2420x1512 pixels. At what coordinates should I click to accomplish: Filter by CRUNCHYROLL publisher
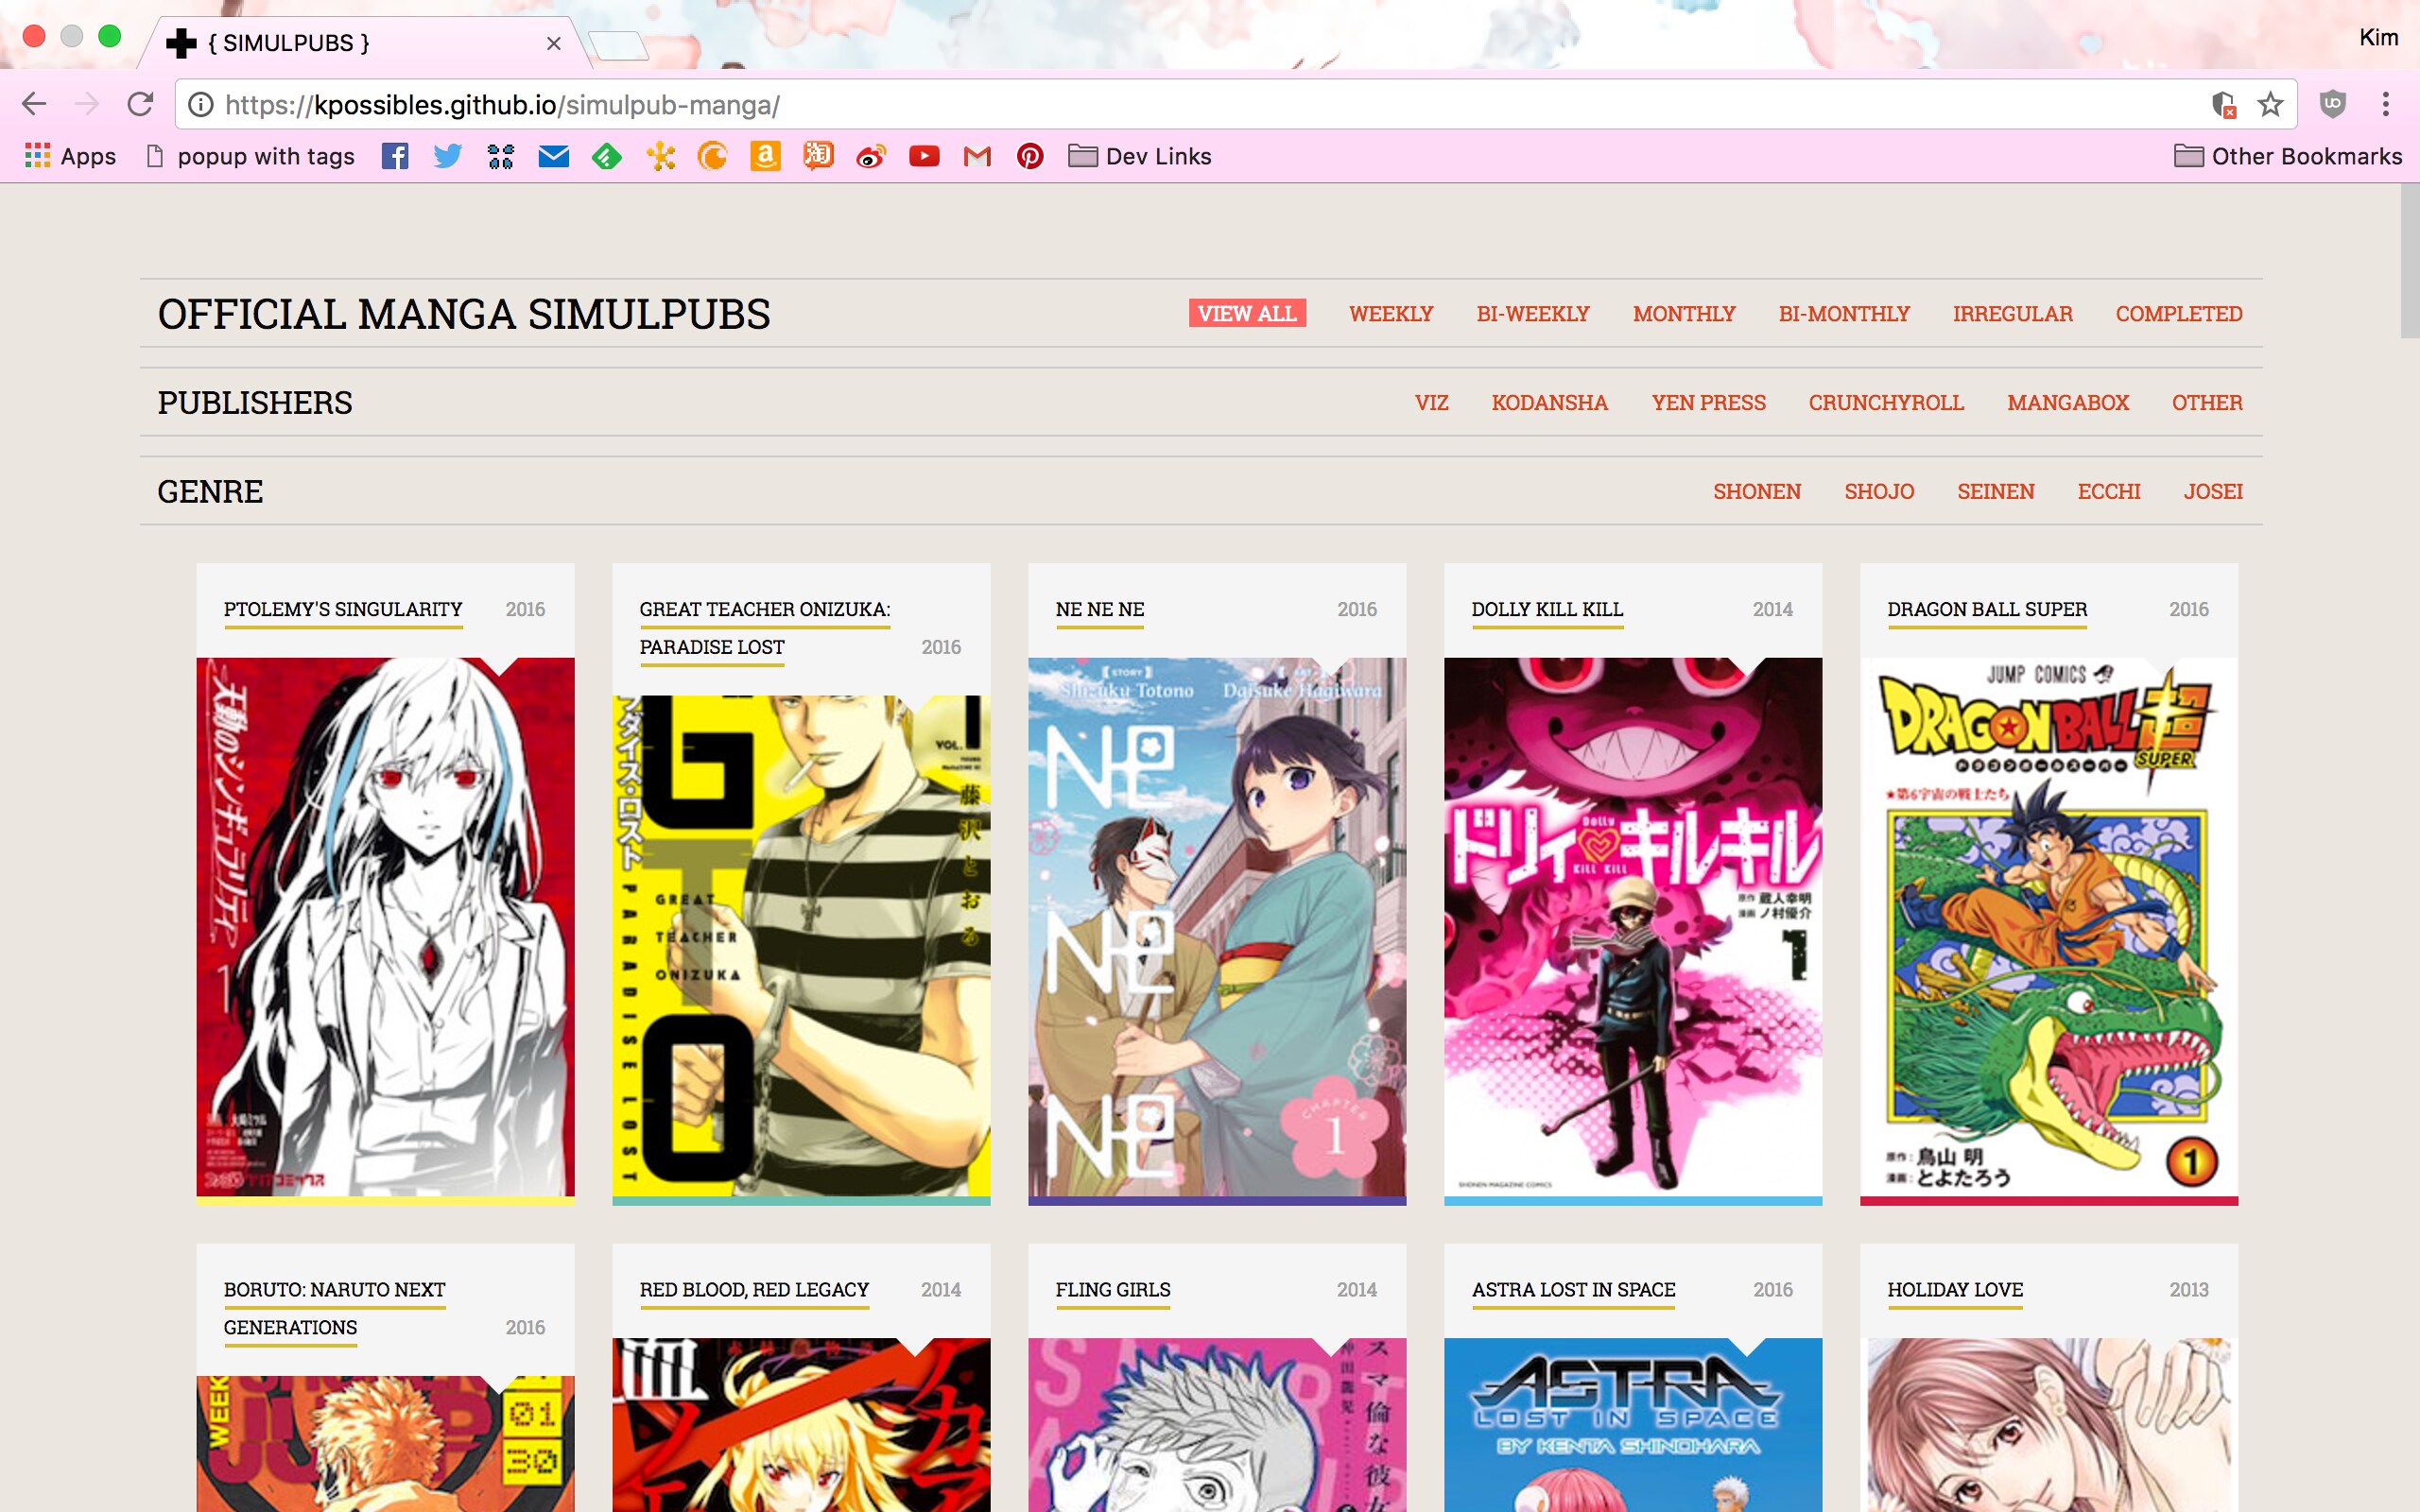1886,402
